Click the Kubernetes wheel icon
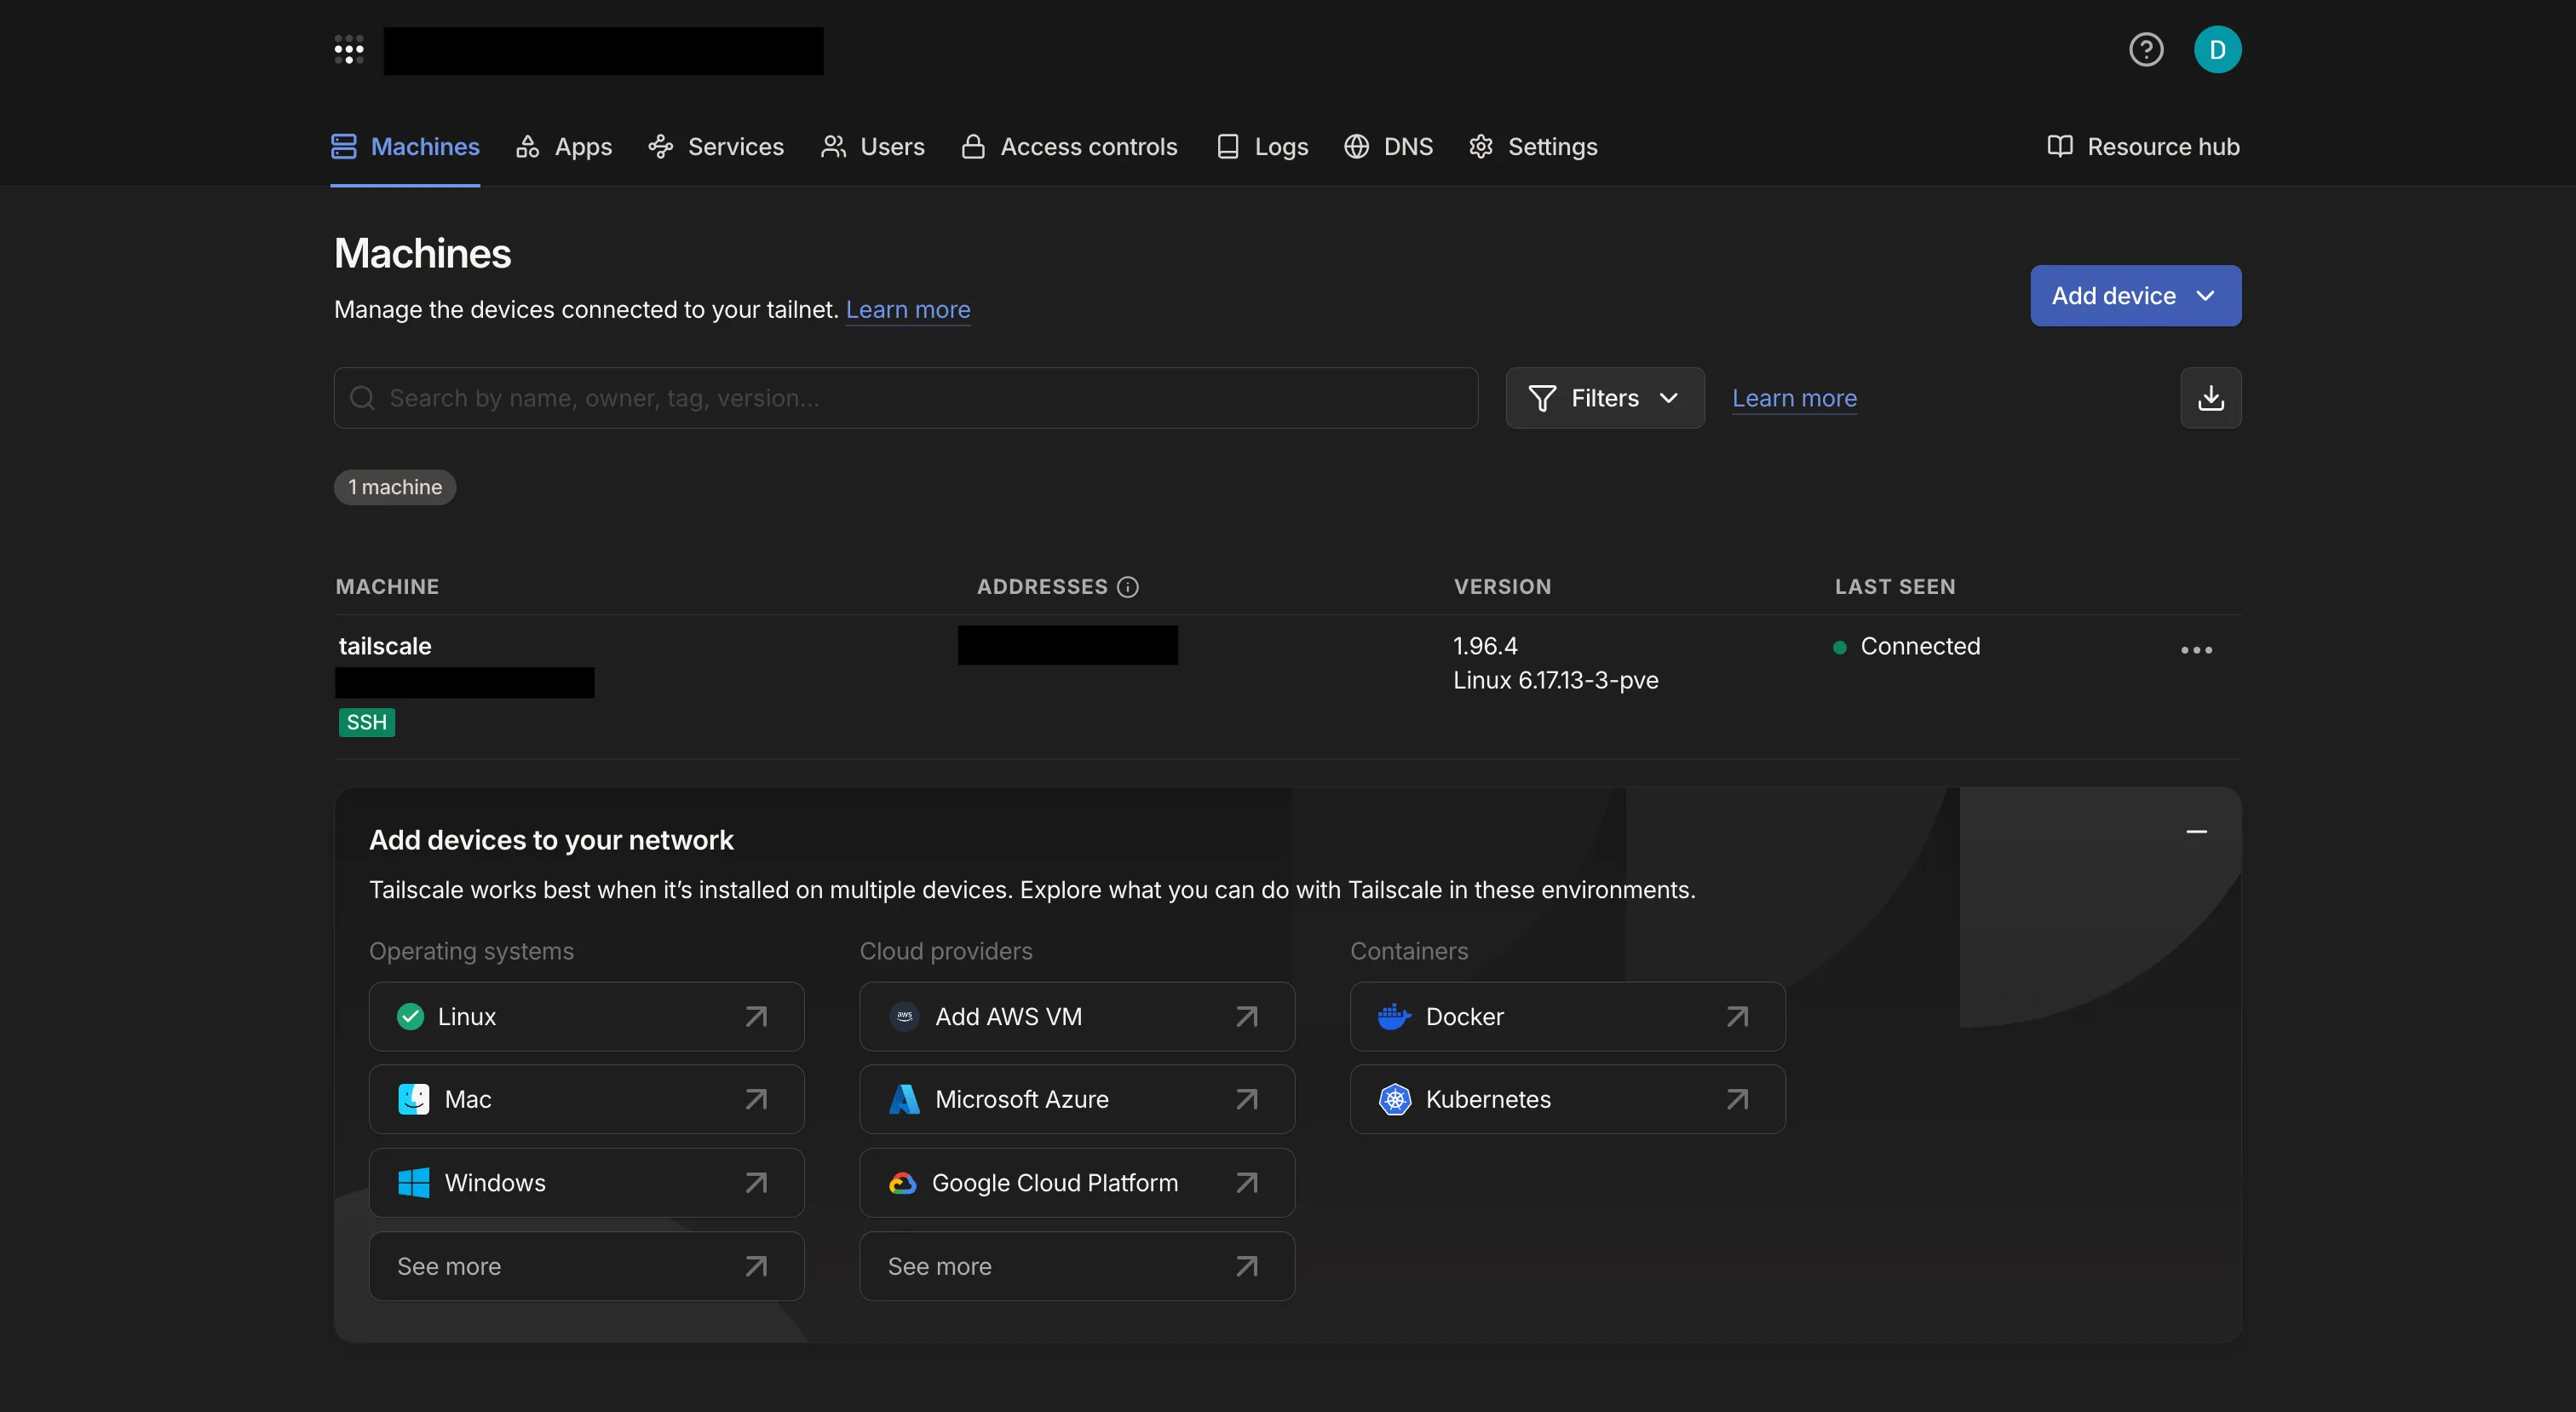Screen dimensions: 2576x1412 (1395, 1100)
